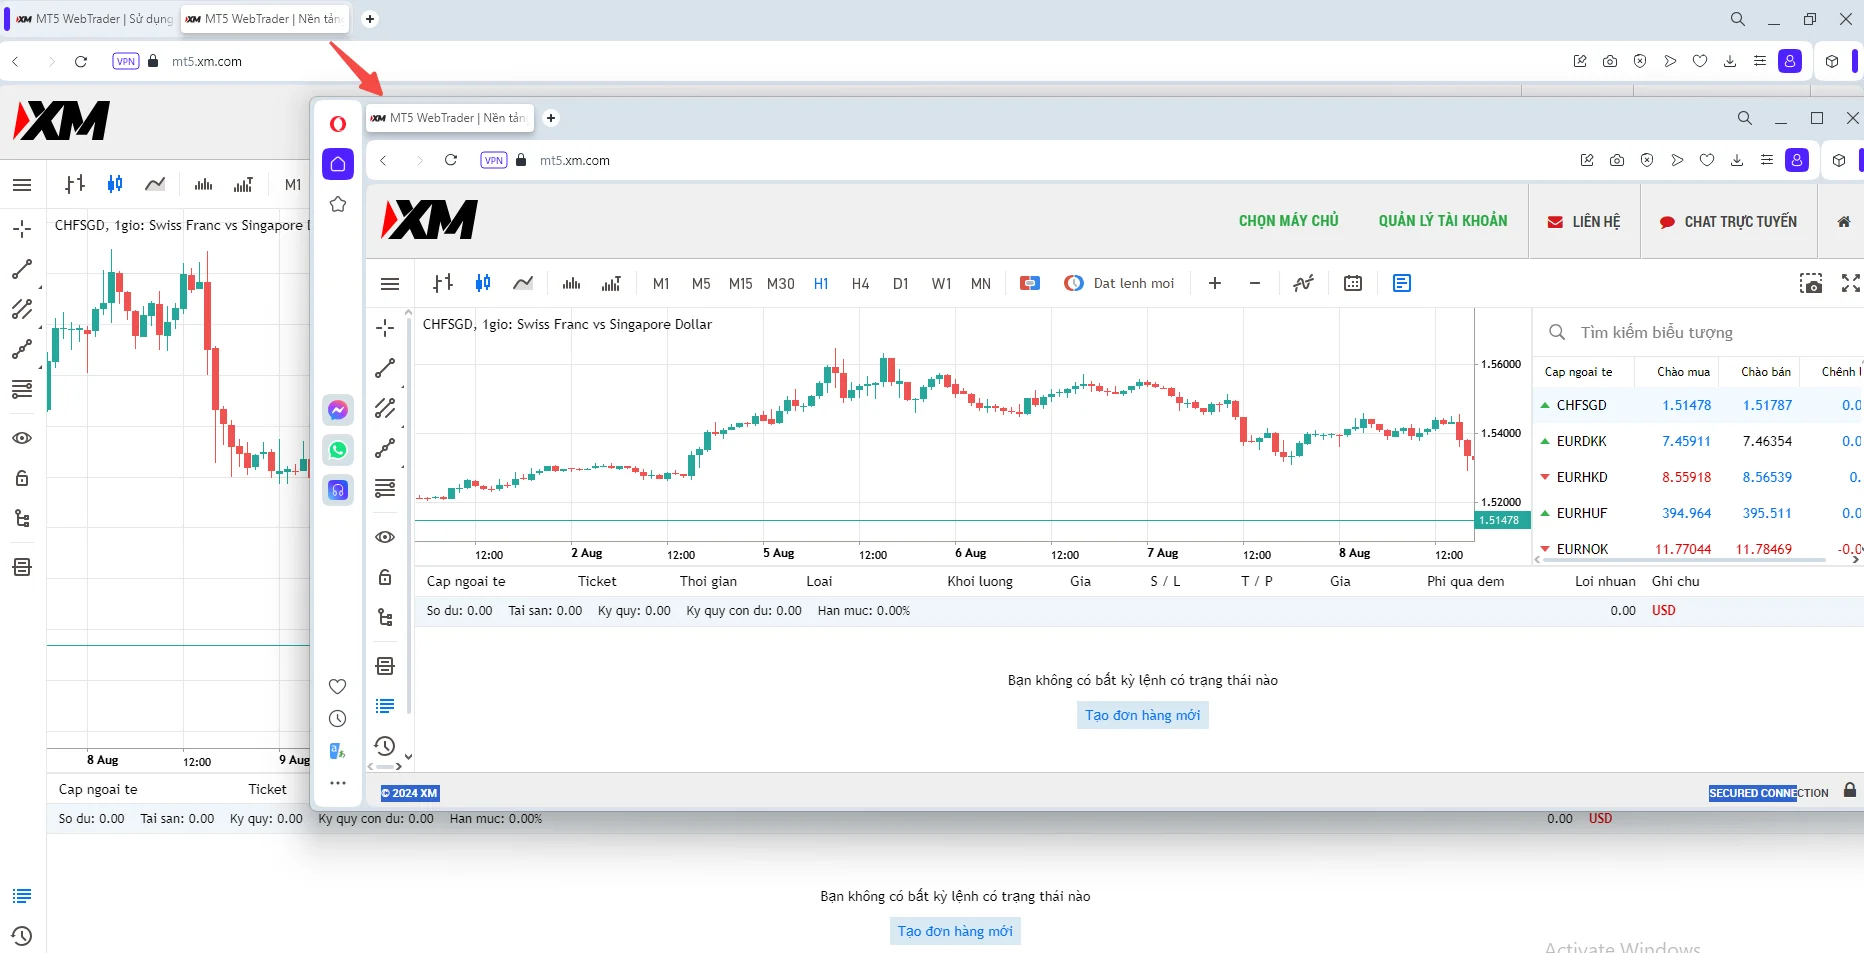Open LIÊN HỆ contact menu
Viewport: 1864px width, 953px height.
point(1584,222)
